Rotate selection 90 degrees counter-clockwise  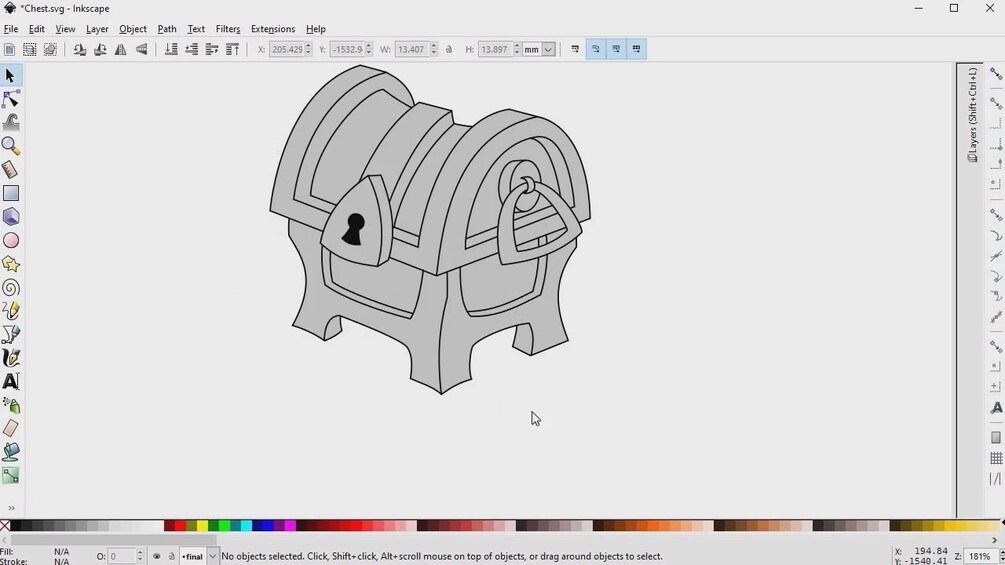coord(79,49)
